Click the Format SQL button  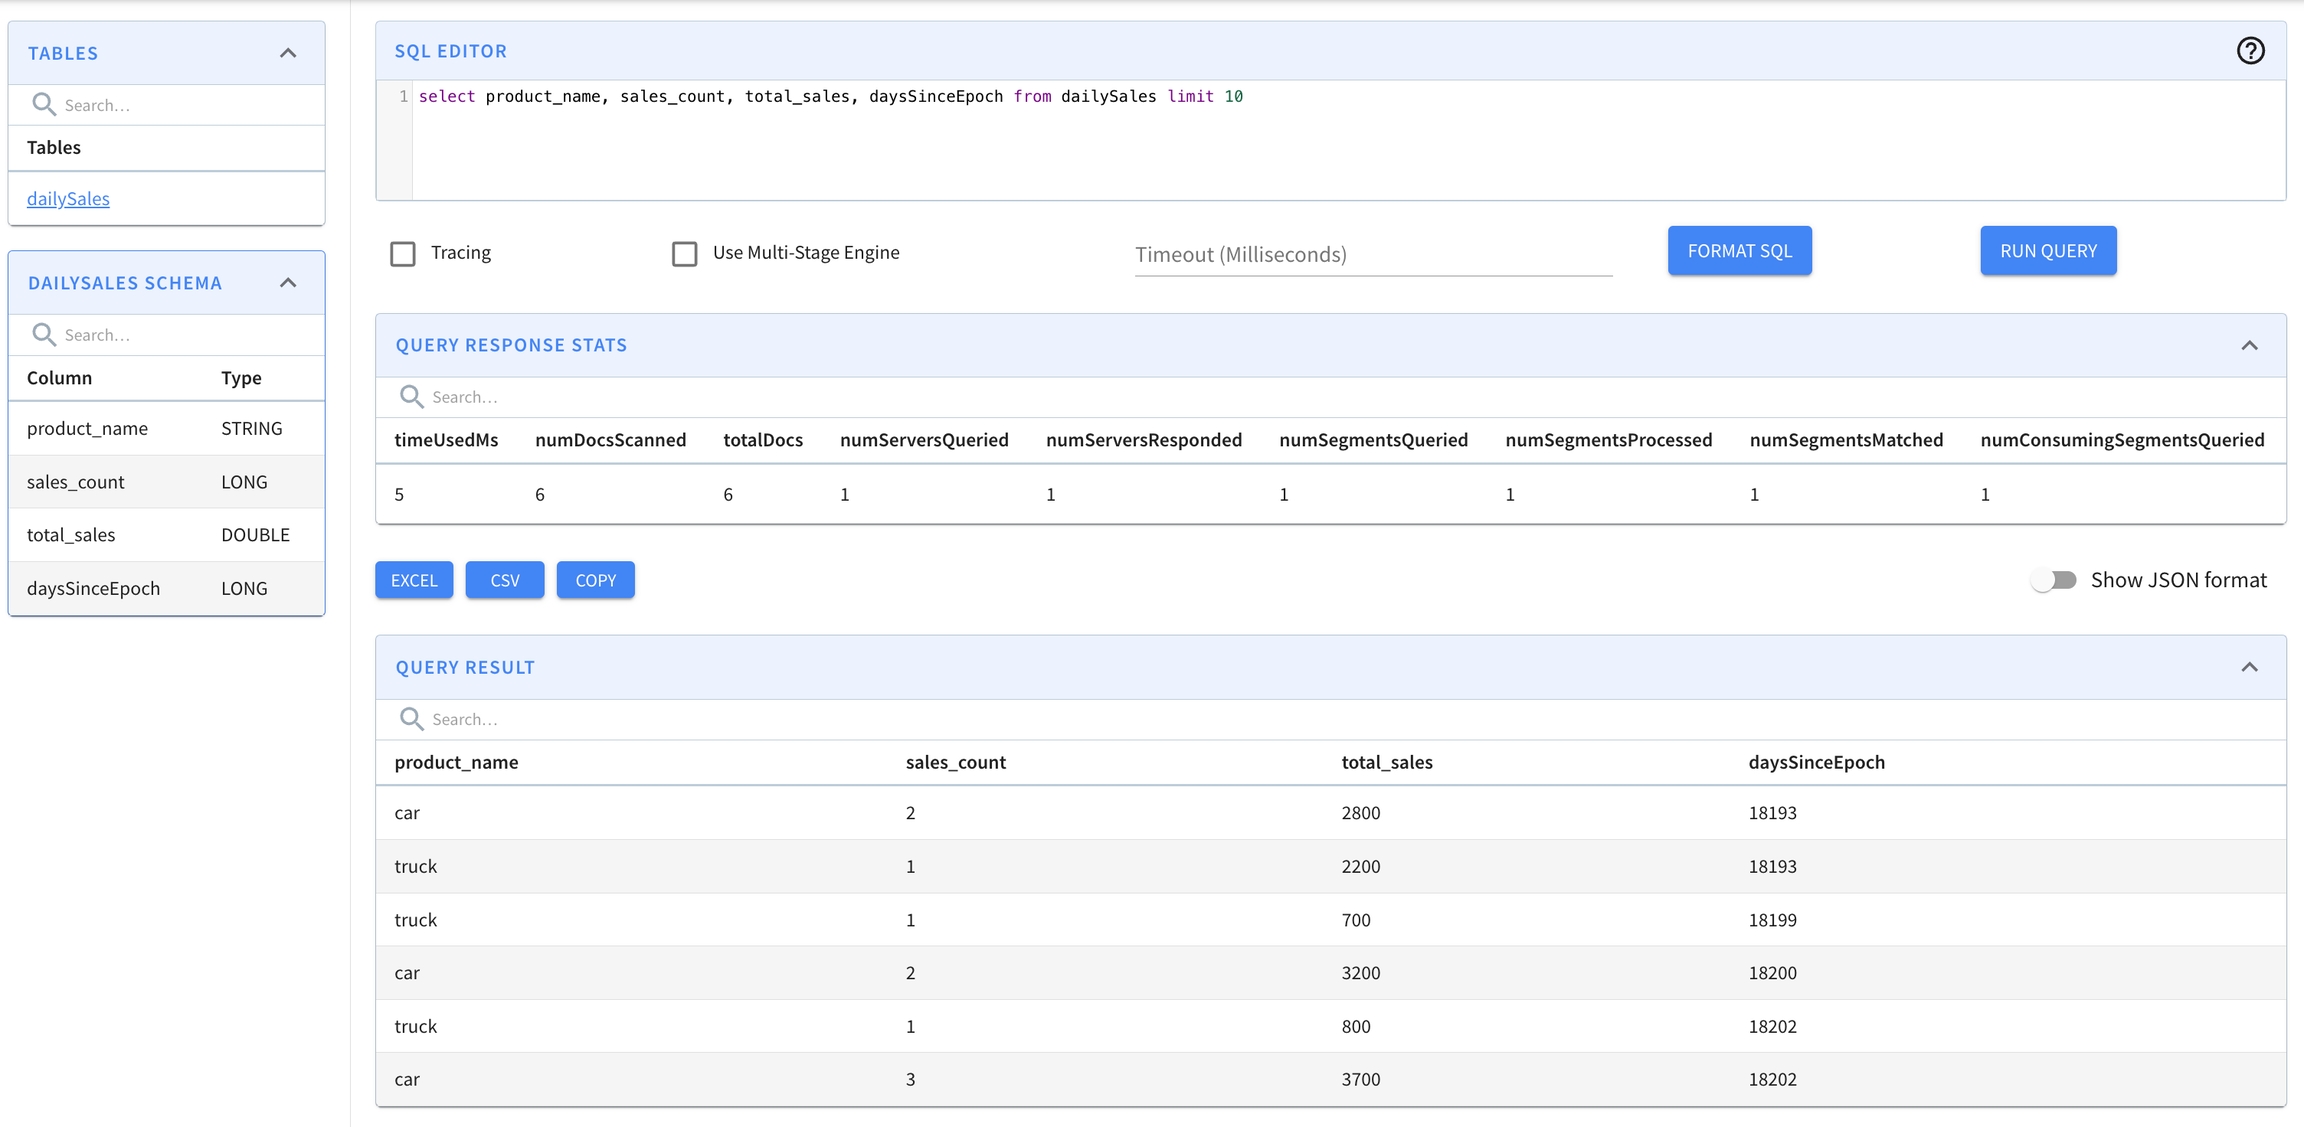[1739, 251]
